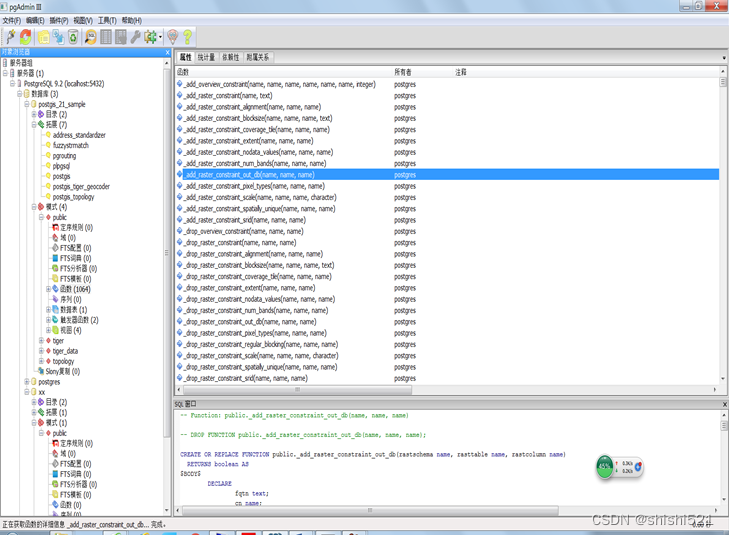The width and height of the screenshot is (729, 535).
Task: Select the postgis_tiger_geocoder extension
Action: (x=81, y=186)
